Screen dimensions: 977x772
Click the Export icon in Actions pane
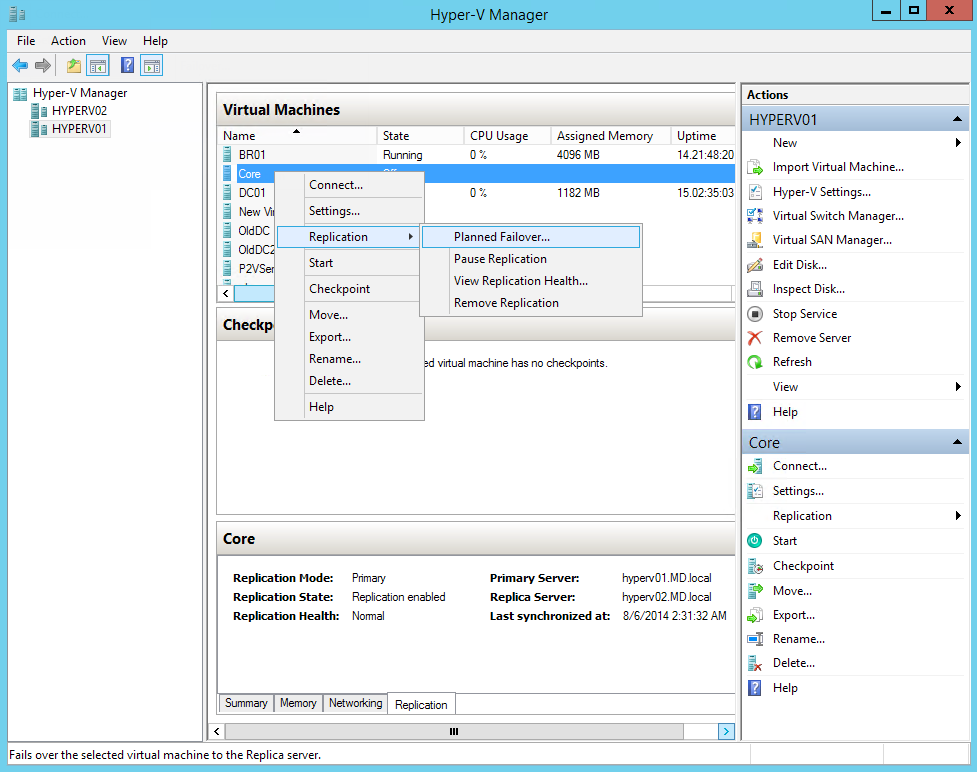755,615
